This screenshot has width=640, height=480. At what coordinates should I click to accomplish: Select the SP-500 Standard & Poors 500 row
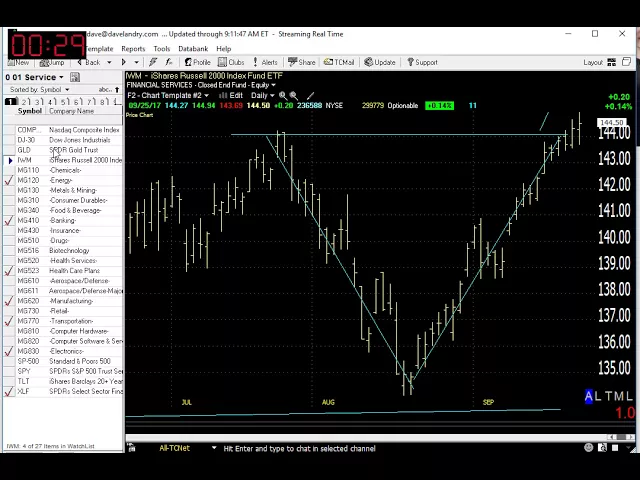point(63,361)
